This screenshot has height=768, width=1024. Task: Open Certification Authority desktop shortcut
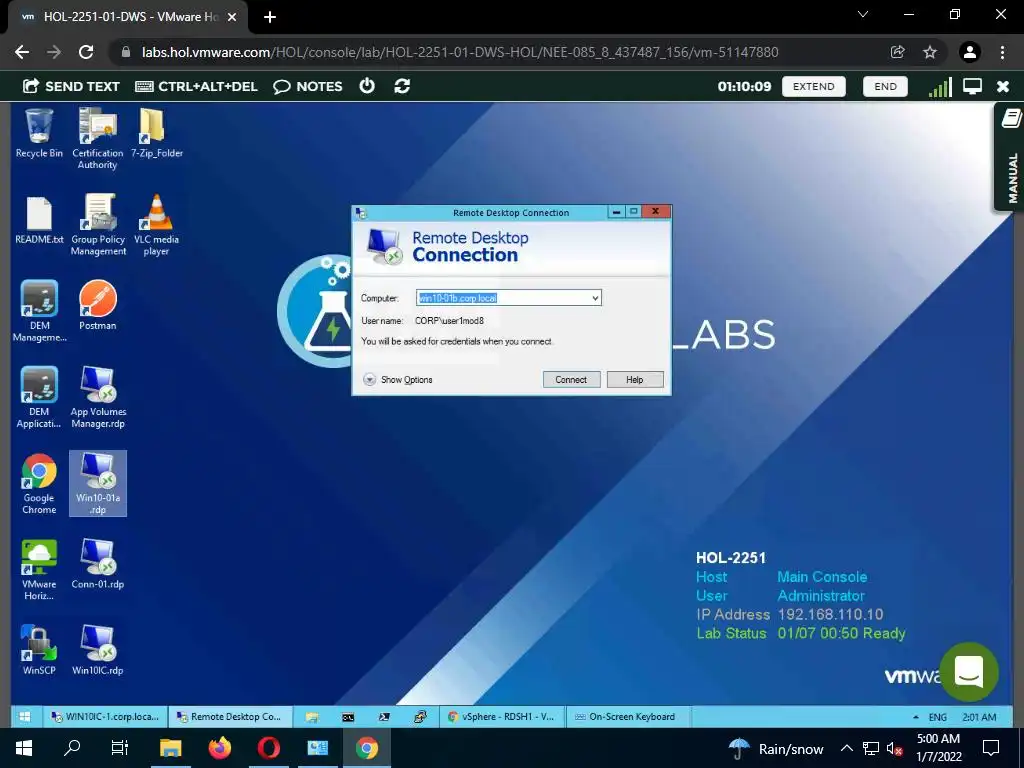pyautogui.click(x=97, y=139)
